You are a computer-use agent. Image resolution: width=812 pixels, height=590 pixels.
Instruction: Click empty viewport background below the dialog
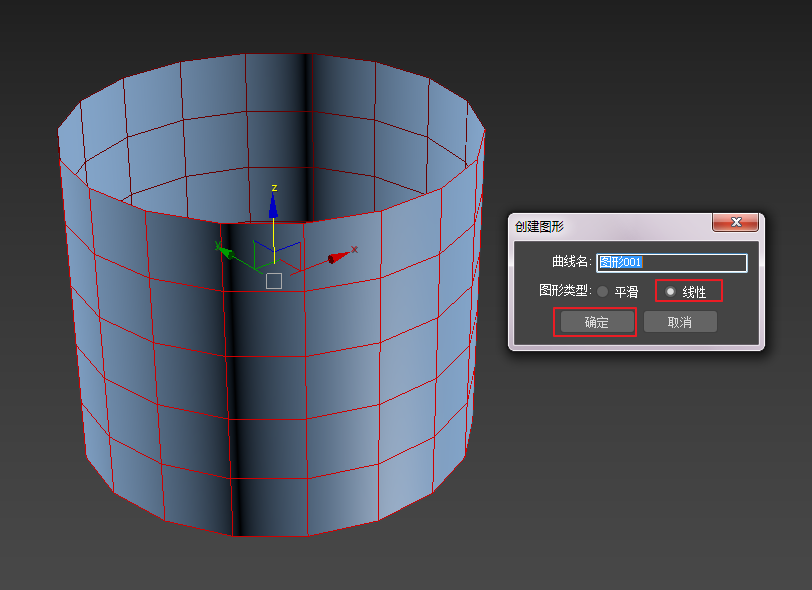point(640,460)
